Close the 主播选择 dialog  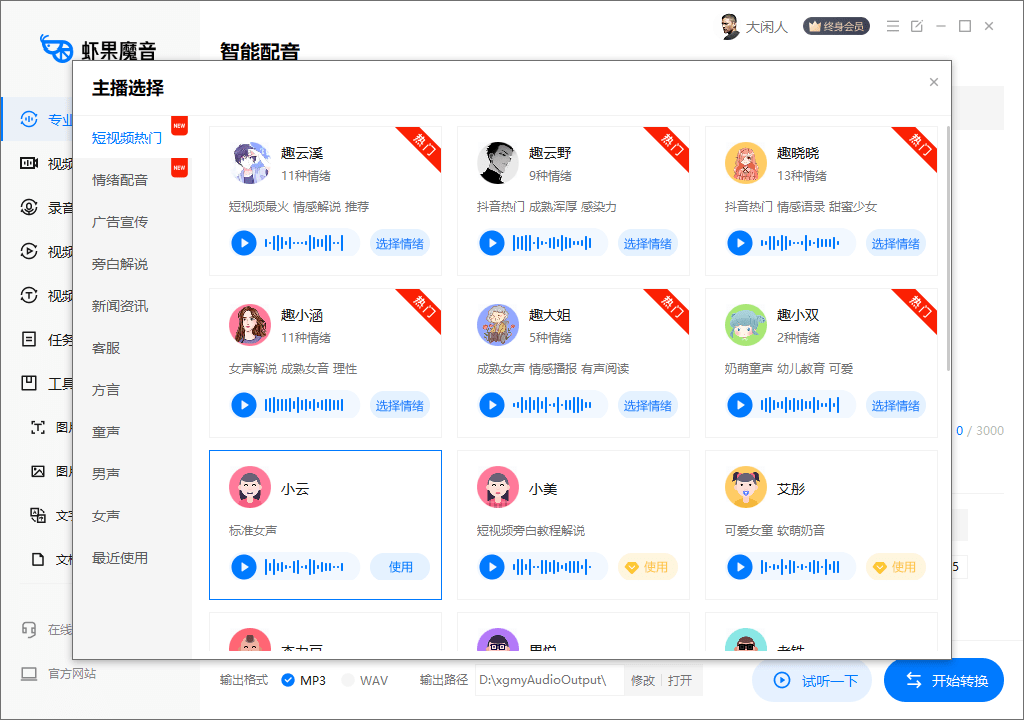[x=933, y=81]
